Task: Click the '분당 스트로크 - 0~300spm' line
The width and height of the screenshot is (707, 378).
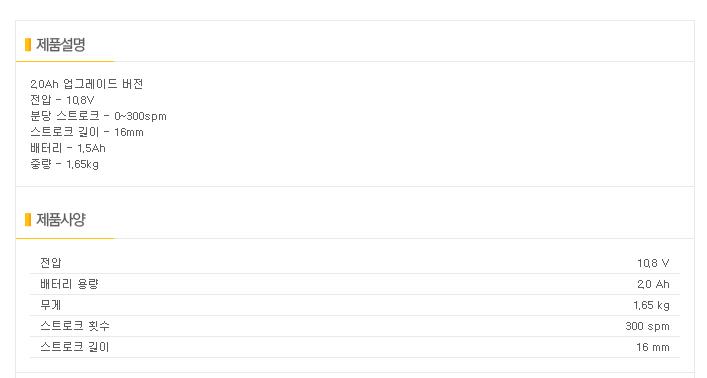Action: pyautogui.click(x=98, y=116)
